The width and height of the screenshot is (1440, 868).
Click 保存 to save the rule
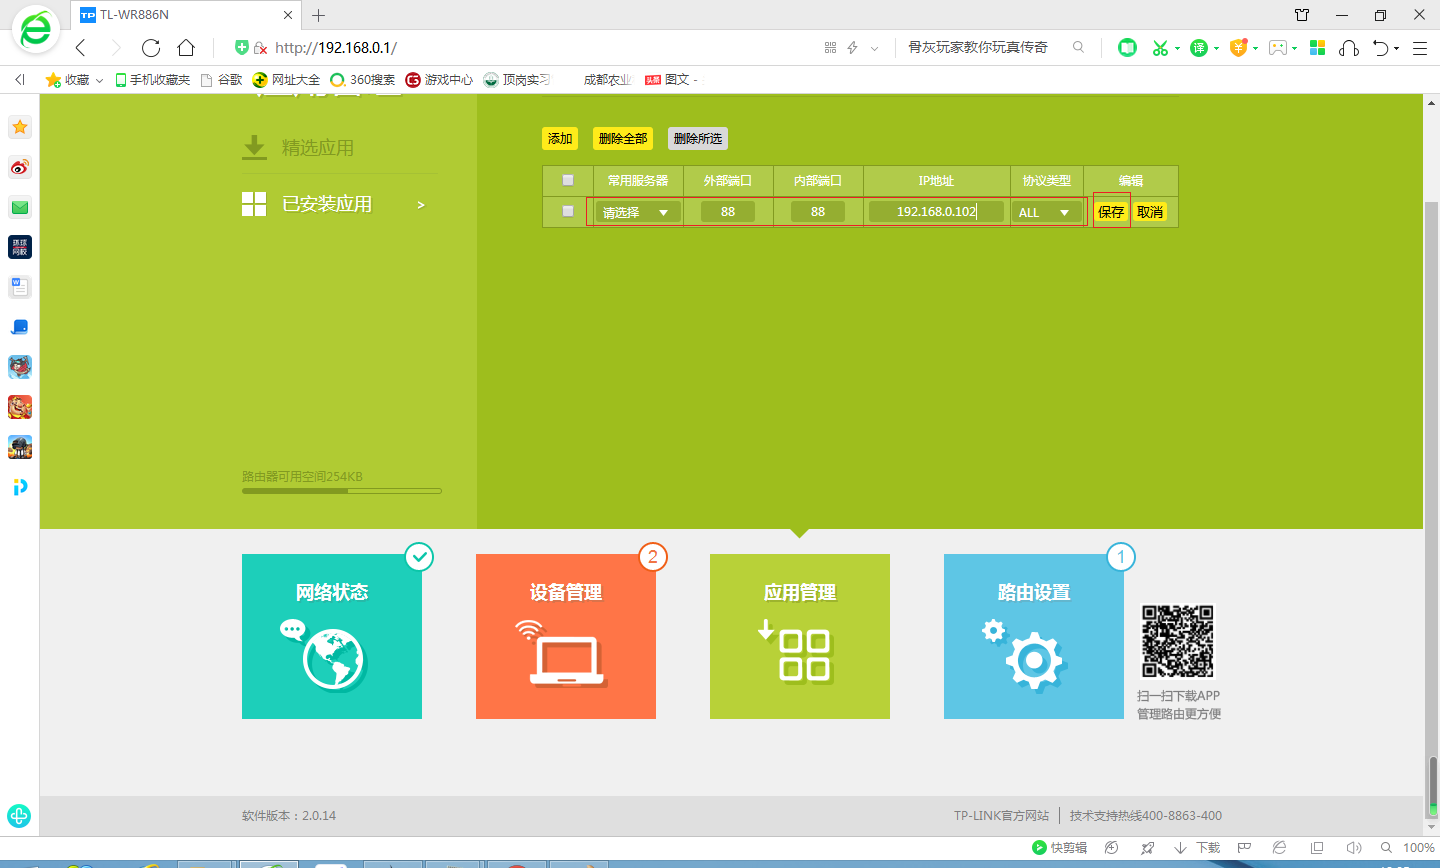pos(1111,212)
